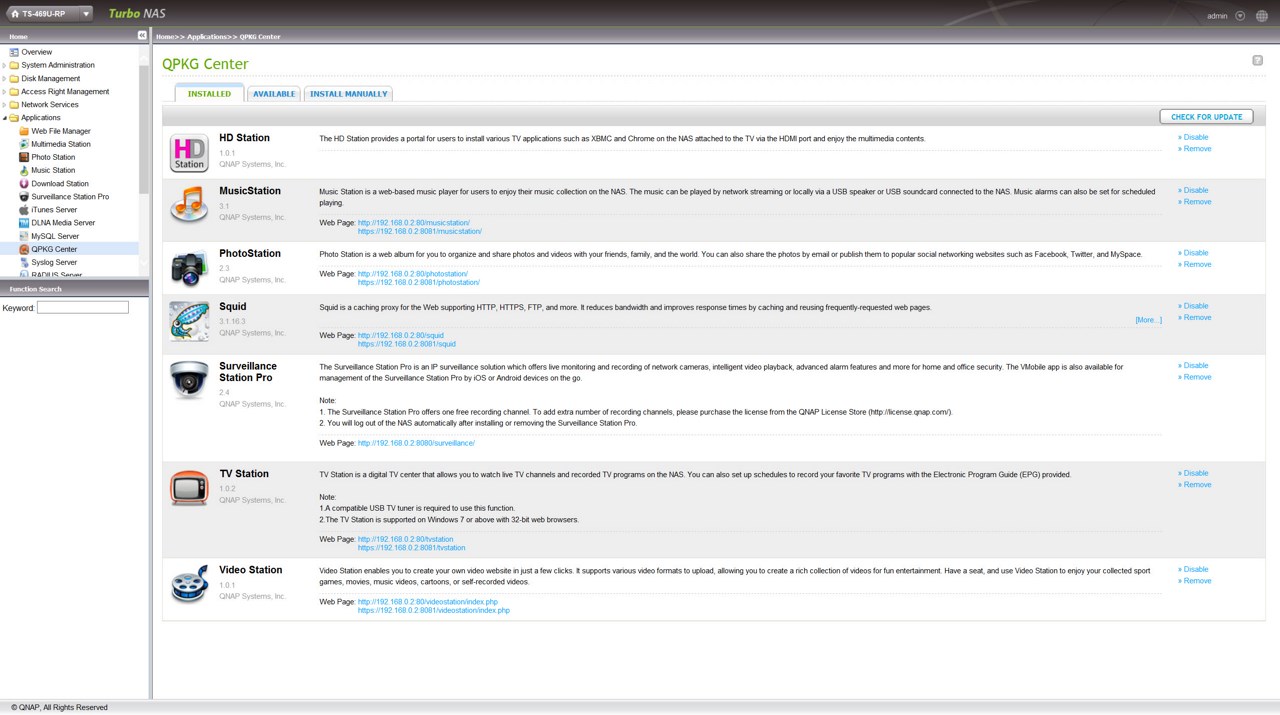Open Overview in the sidebar
The image size is (1280, 715).
click(37, 52)
